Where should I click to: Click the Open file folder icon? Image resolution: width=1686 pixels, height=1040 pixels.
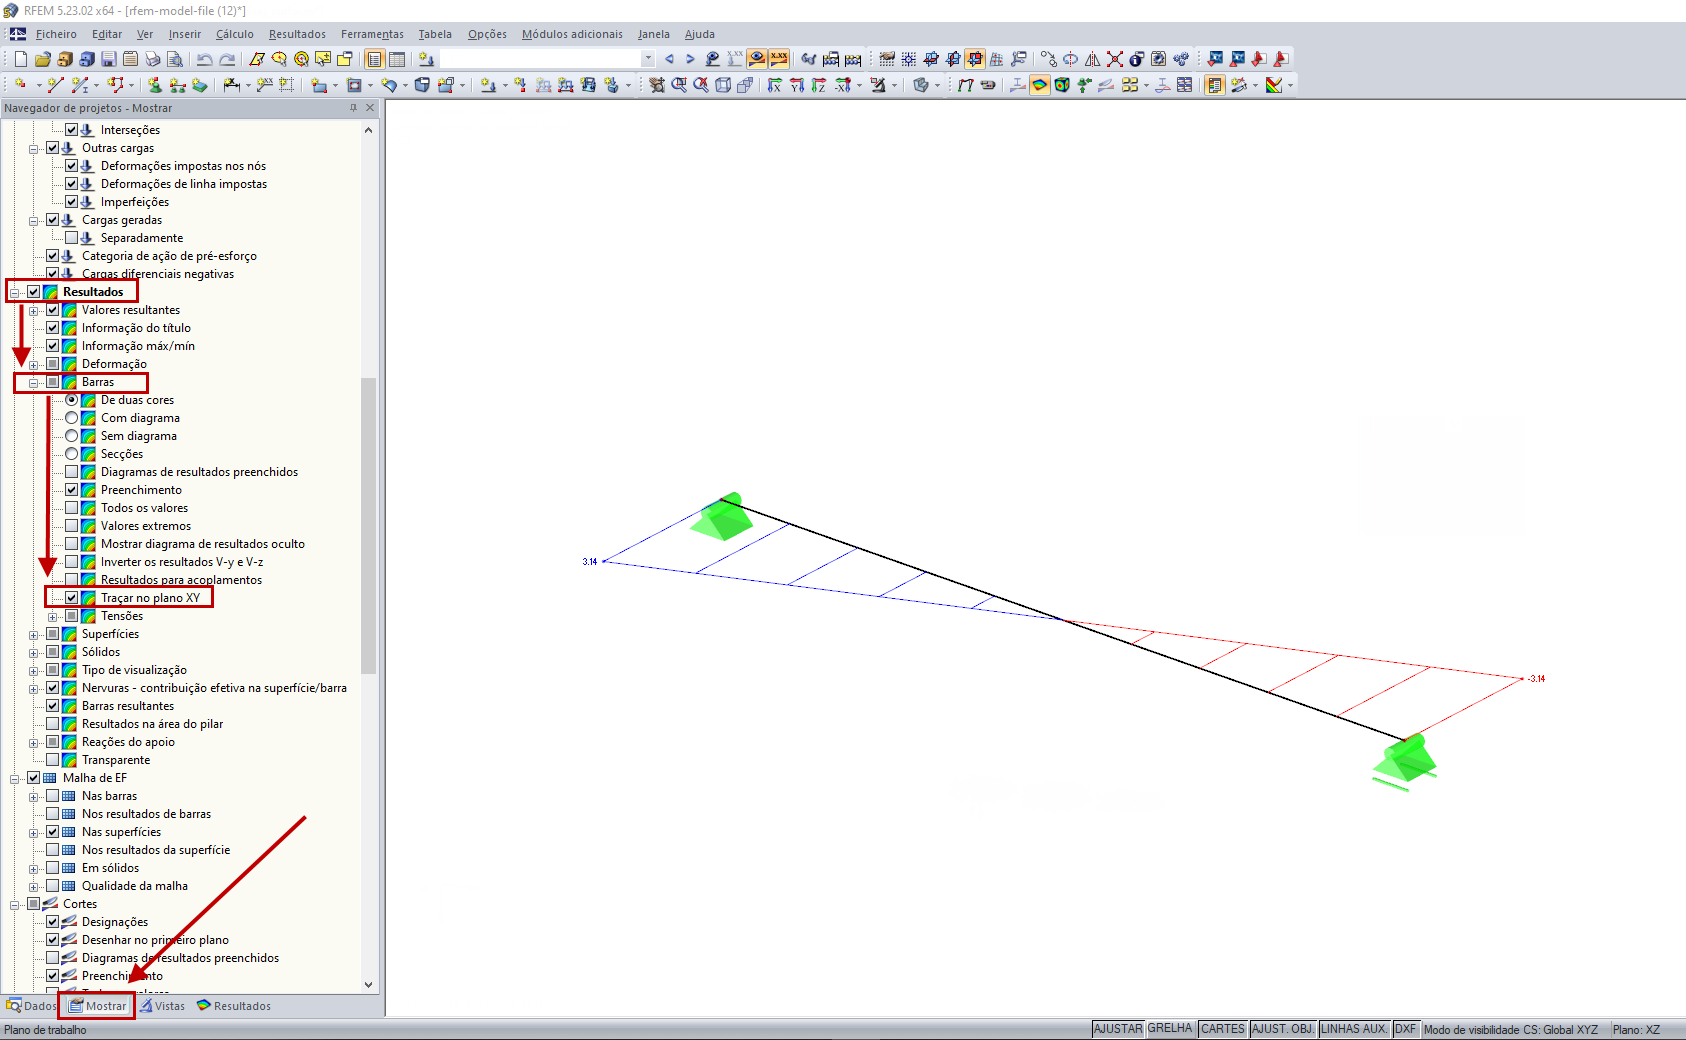[x=43, y=59]
